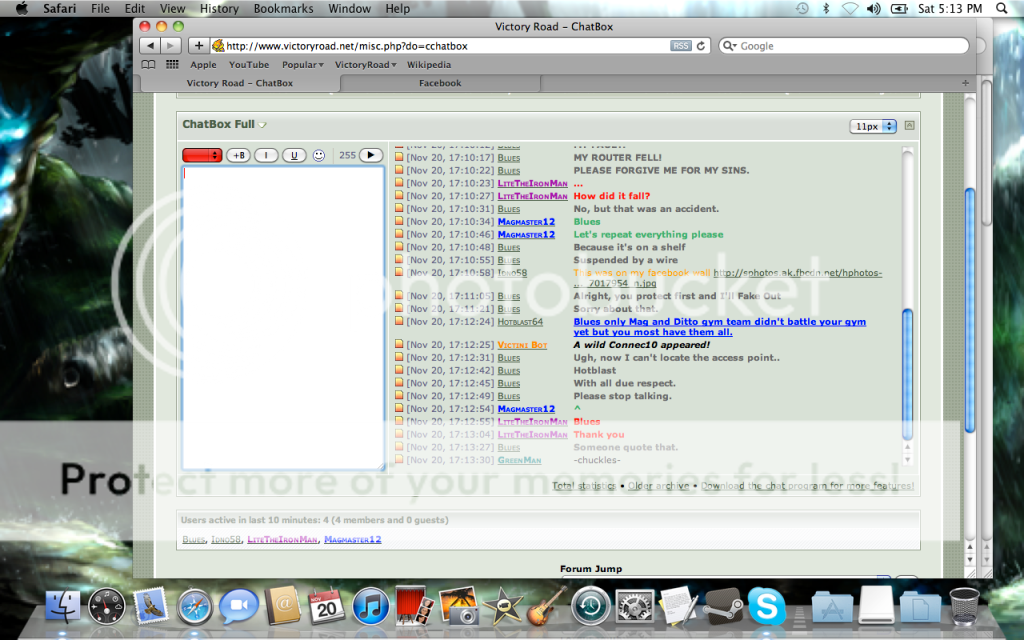Toggle bold formatting with +B button
Image resolution: width=1024 pixels, height=640 pixels.
tap(238, 155)
